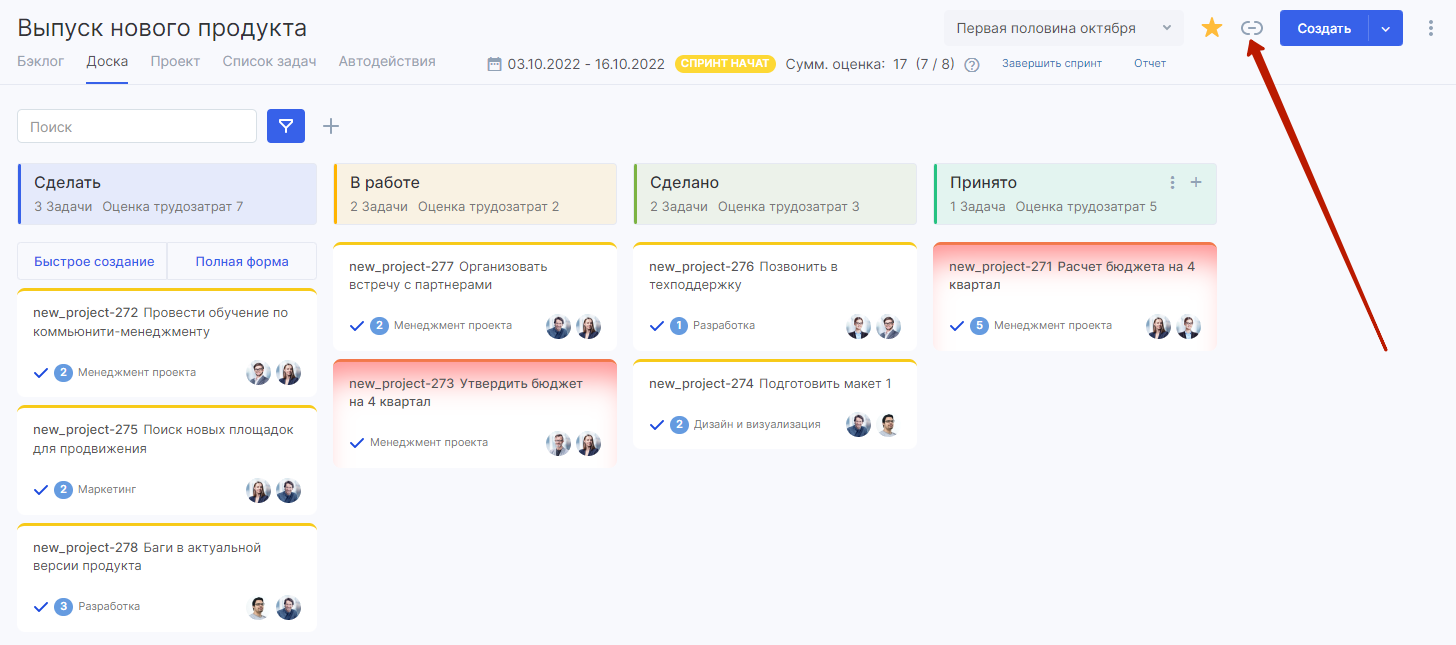Open the Отчет link
Viewport: 1456px width, 645px height.
click(1150, 63)
